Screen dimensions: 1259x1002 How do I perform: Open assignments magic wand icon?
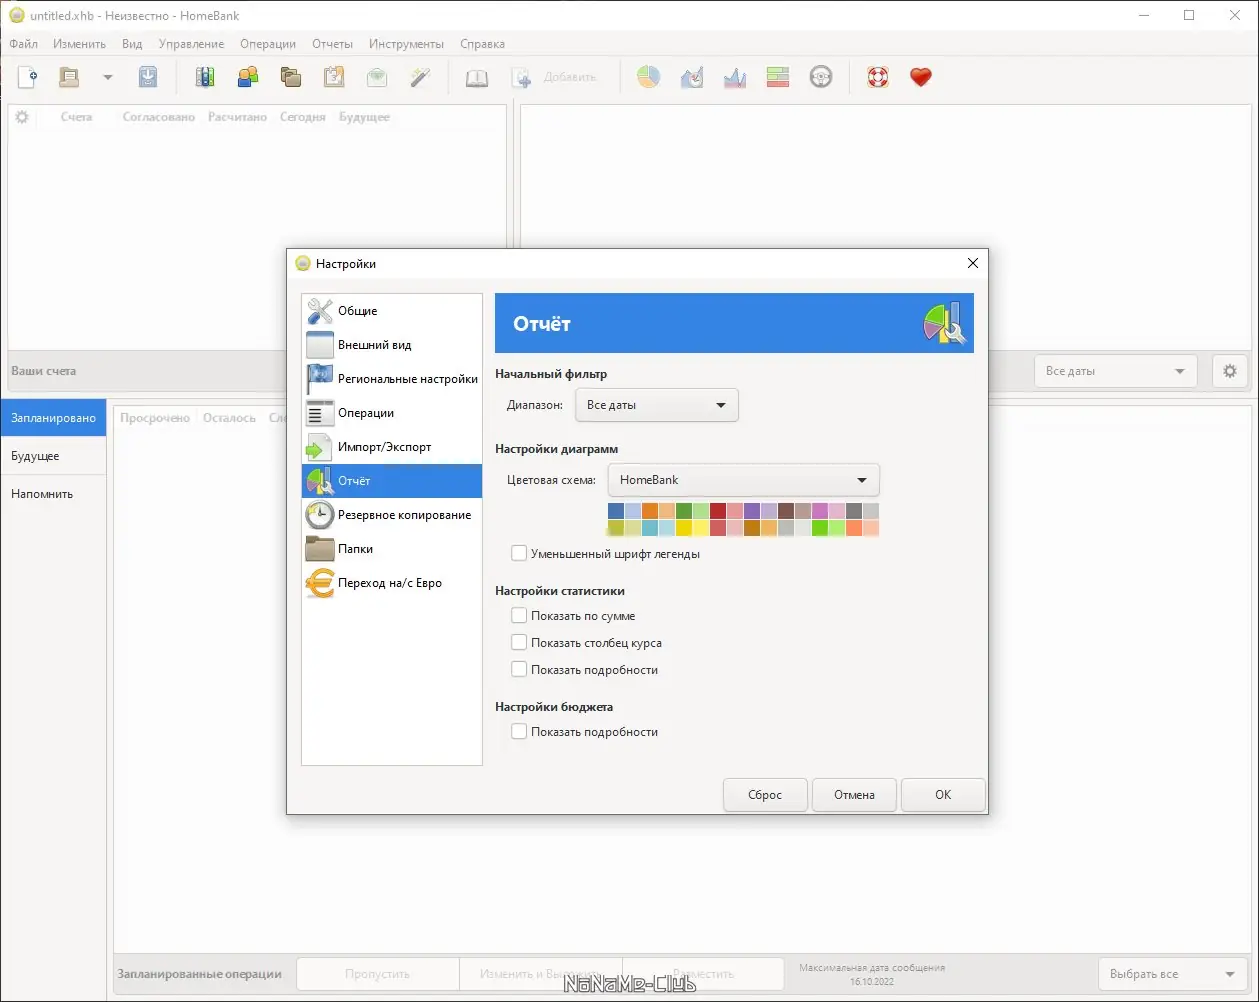[x=420, y=77]
